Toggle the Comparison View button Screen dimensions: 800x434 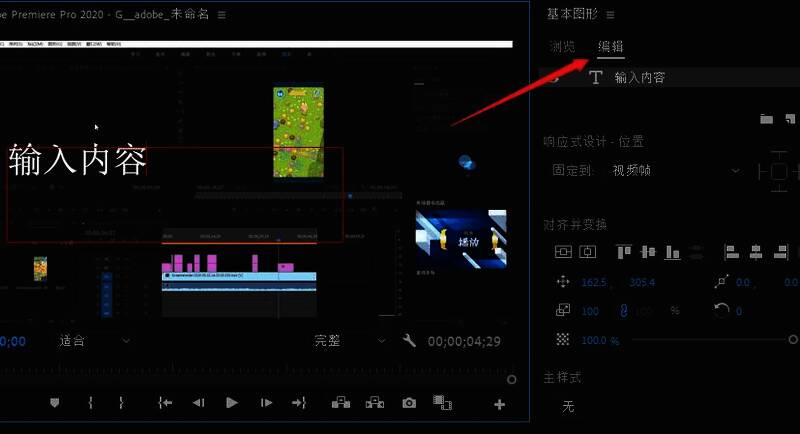pyautogui.click(x=441, y=403)
